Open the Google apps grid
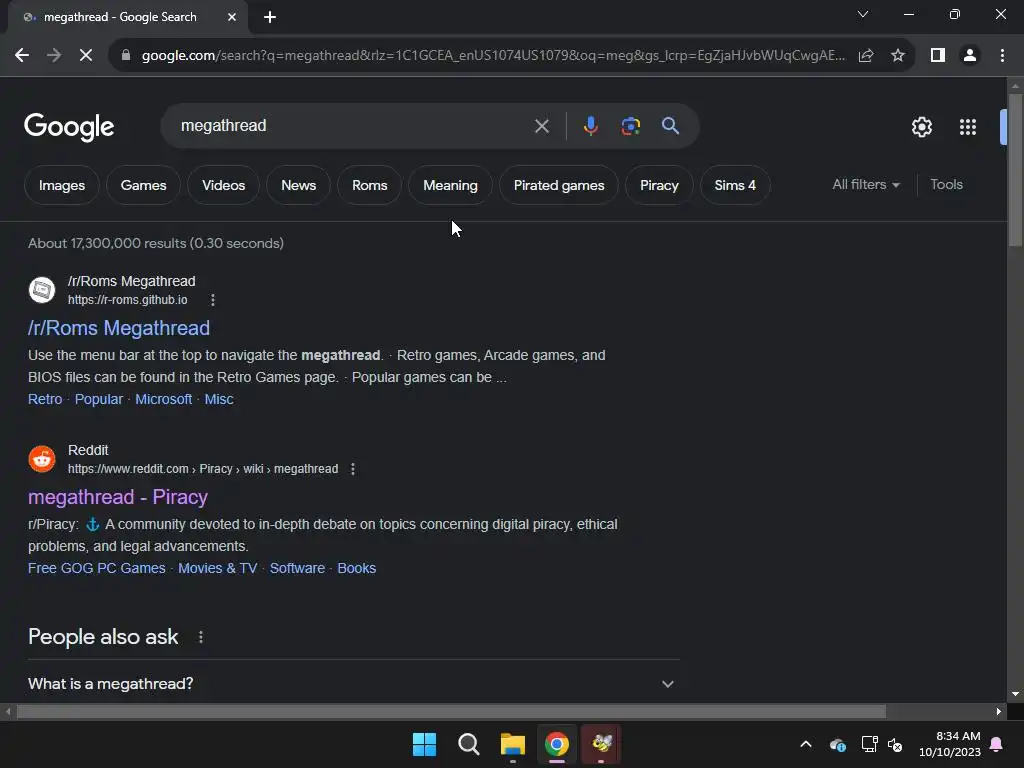This screenshot has width=1024, height=768. click(968, 127)
